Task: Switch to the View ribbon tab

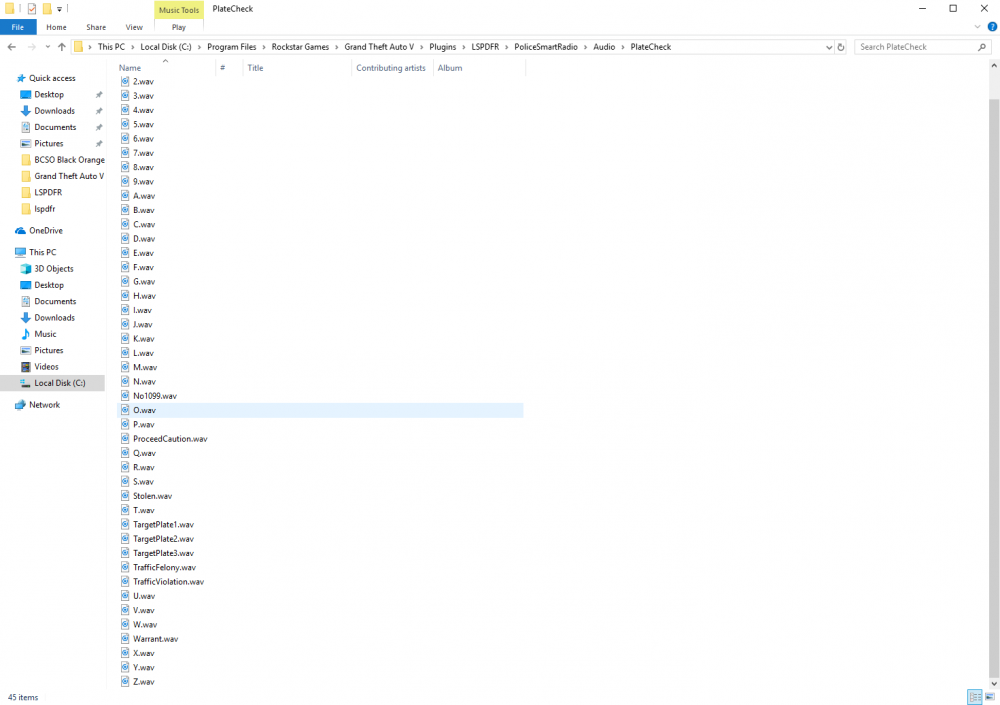Action: click(134, 27)
